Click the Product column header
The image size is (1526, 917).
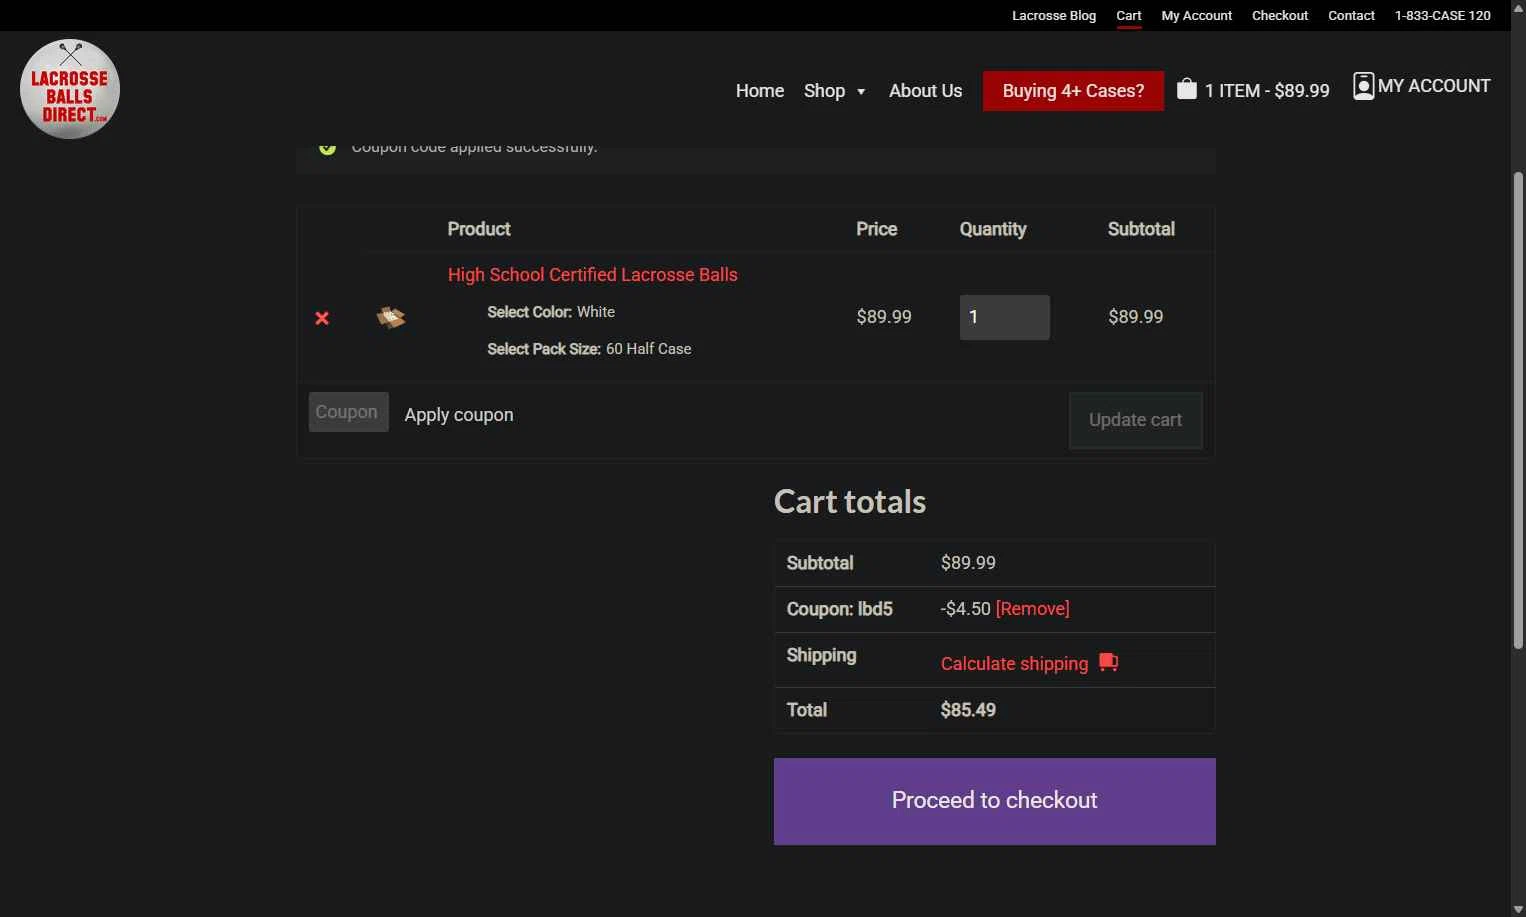(x=479, y=229)
